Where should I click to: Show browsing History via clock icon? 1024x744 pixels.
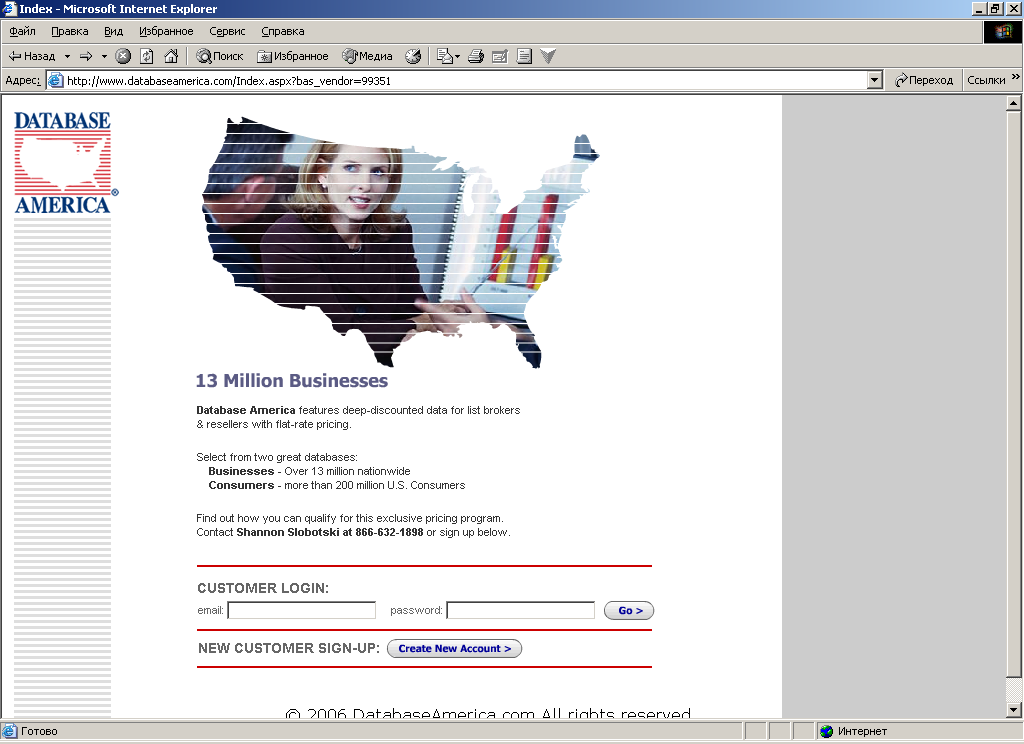click(x=413, y=56)
